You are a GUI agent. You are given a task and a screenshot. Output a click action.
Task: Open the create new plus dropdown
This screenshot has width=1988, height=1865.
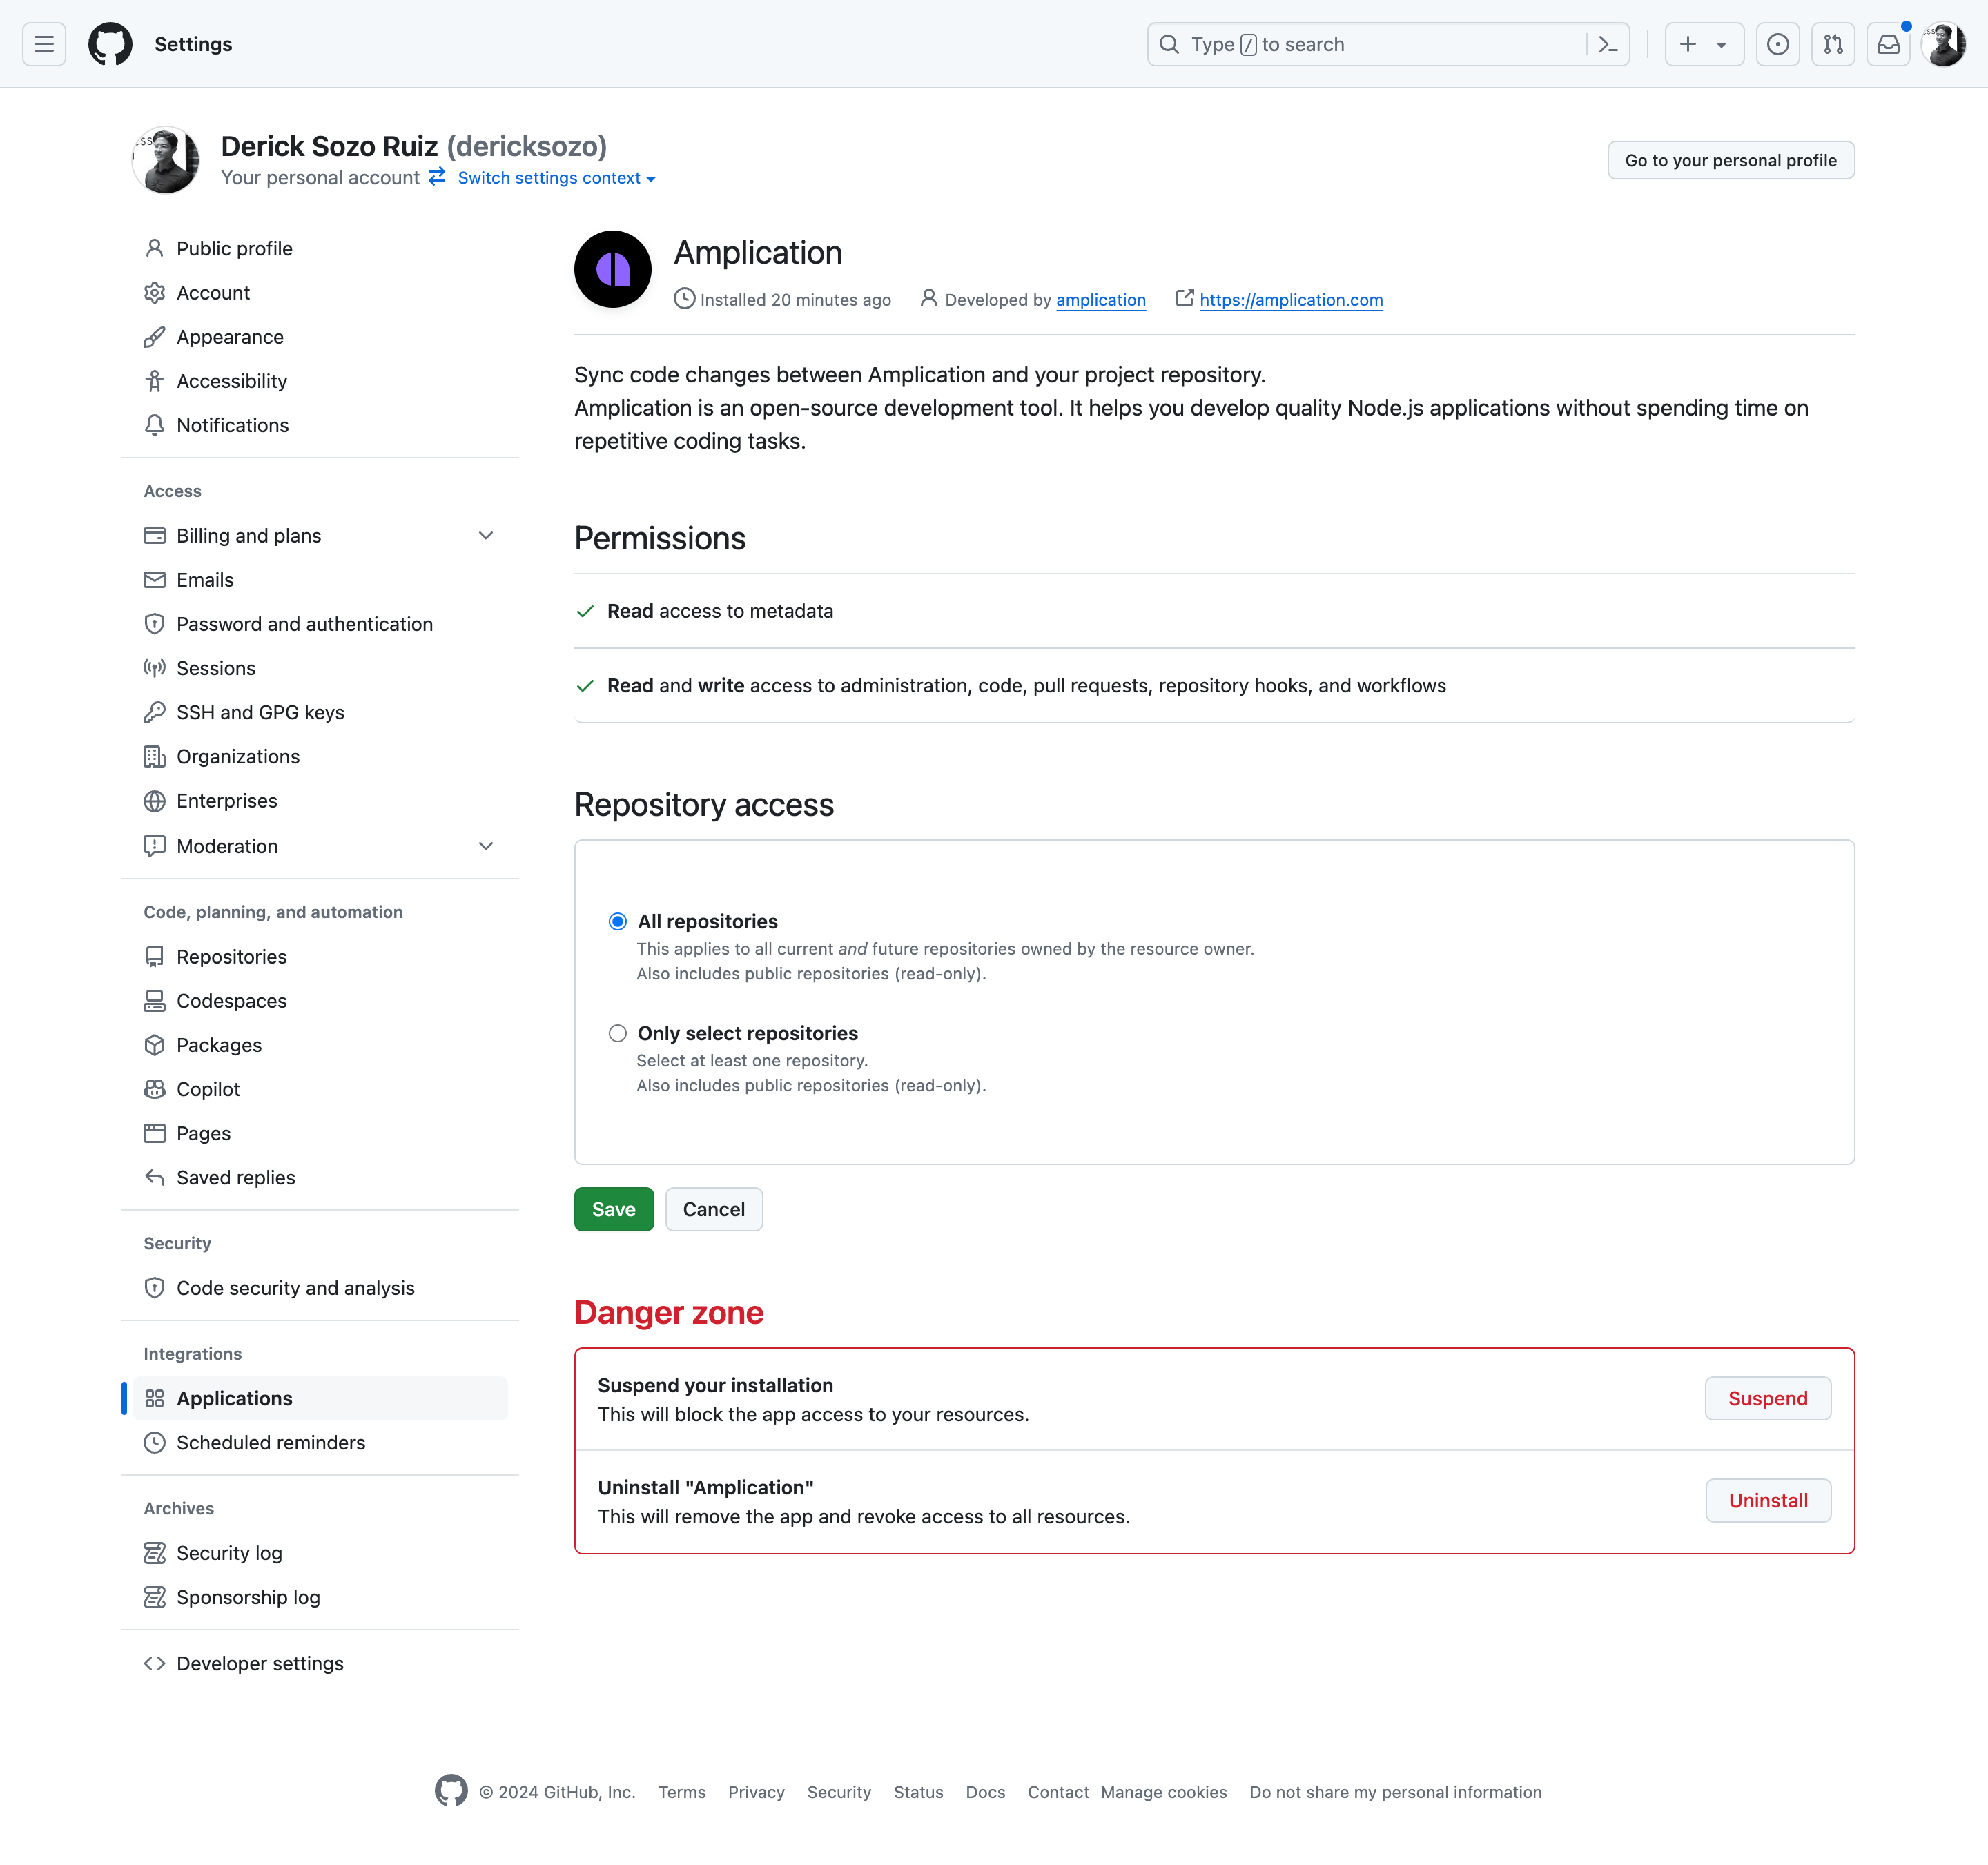pyautogui.click(x=1704, y=44)
